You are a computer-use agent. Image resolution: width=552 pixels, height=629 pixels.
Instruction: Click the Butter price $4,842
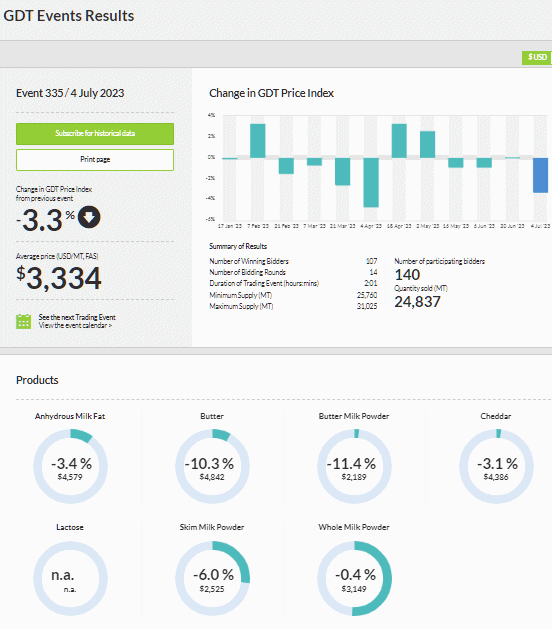[x=212, y=477]
